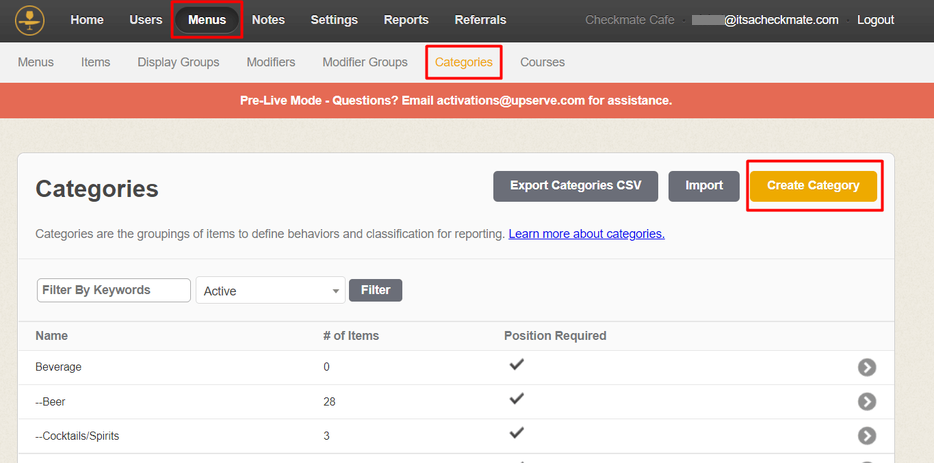Open the Beverage row arrow icon
The width and height of the screenshot is (934, 463).
click(x=866, y=367)
